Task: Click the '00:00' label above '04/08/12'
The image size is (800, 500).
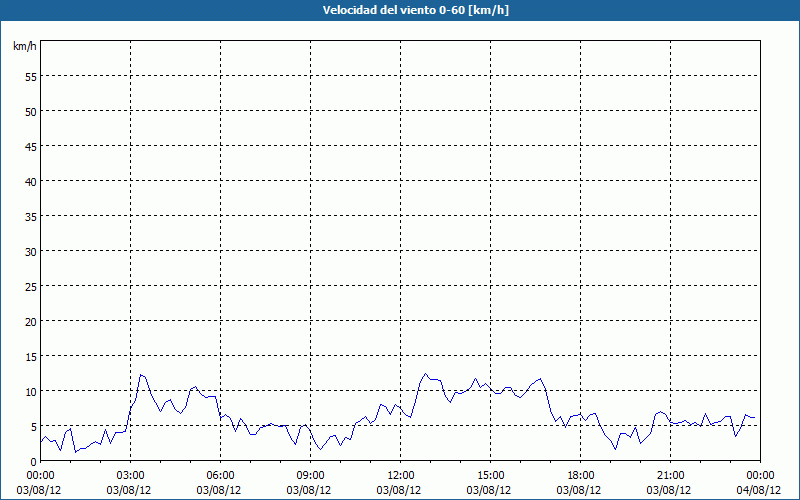Action: coord(760,476)
